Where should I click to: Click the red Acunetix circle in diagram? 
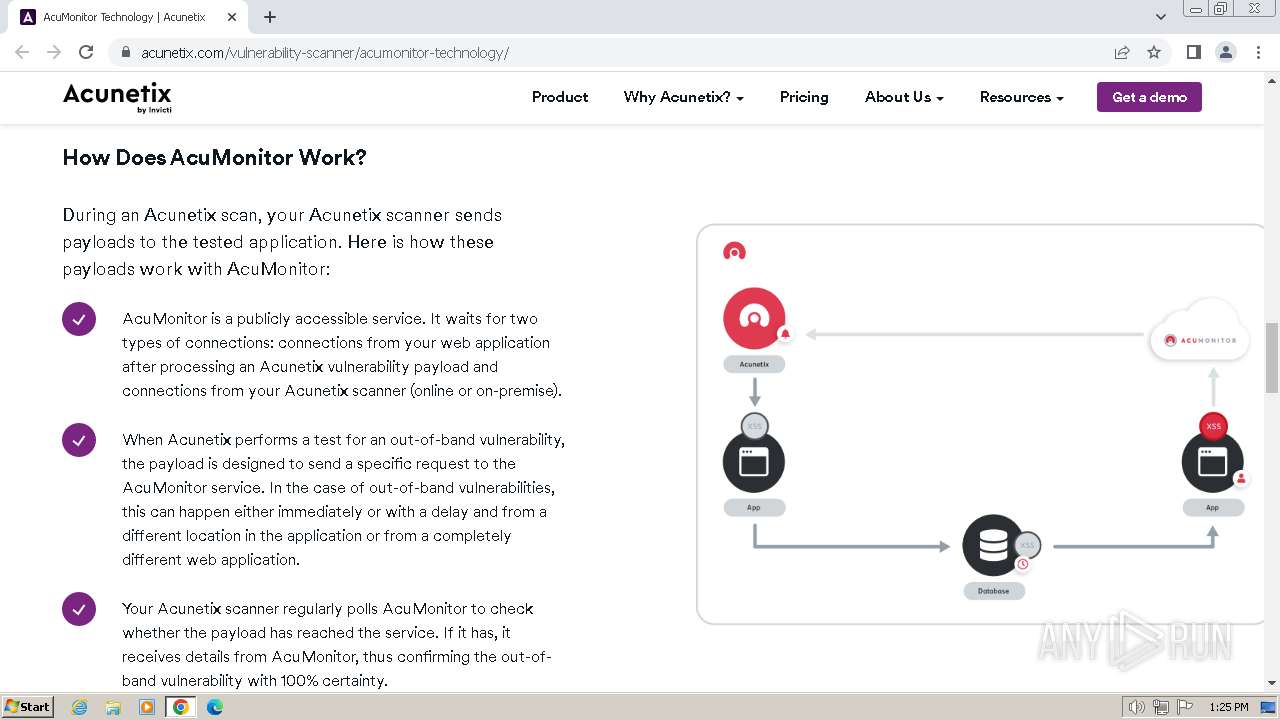coord(754,318)
